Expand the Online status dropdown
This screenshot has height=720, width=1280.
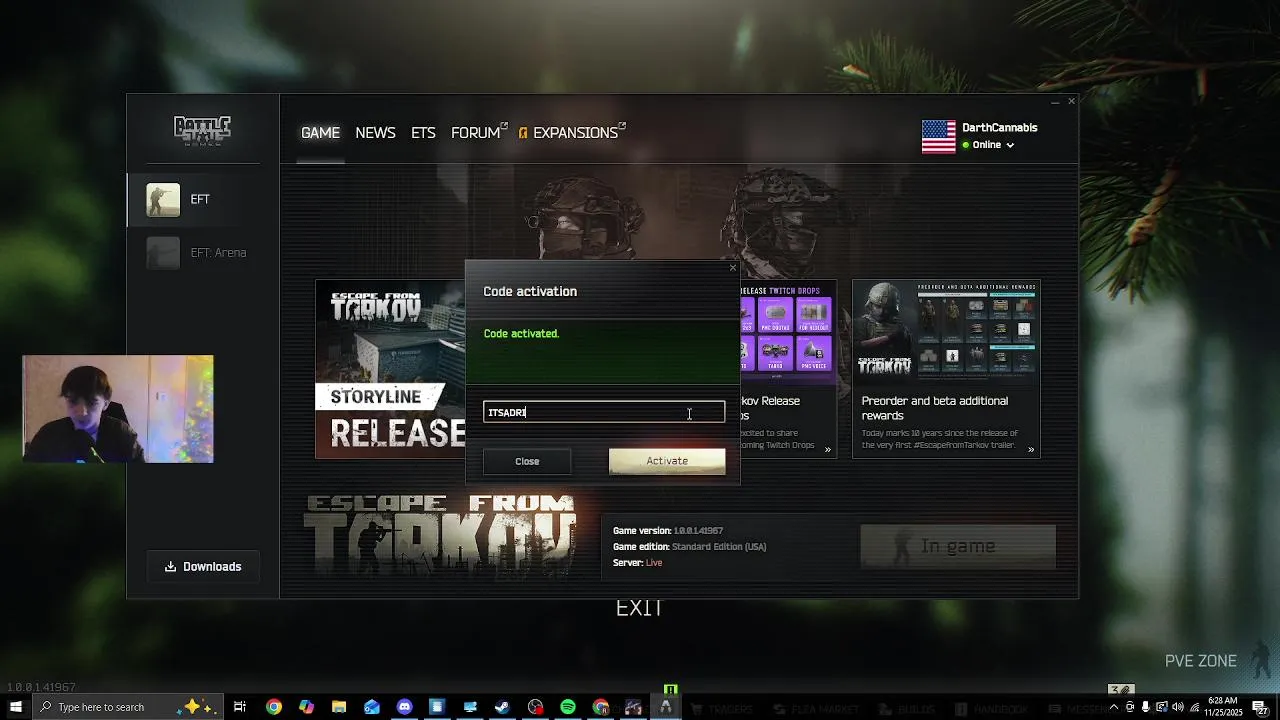tap(988, 145)
